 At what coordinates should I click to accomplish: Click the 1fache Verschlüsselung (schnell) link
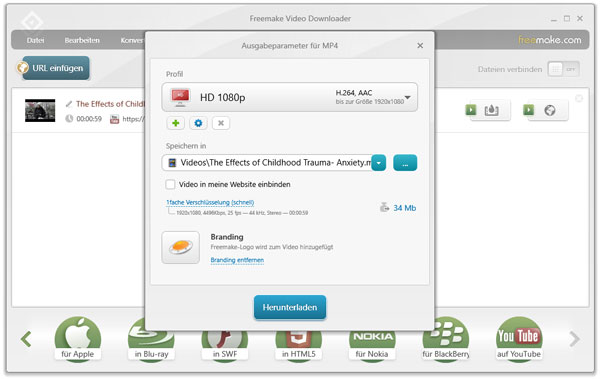tap(210, 202)
